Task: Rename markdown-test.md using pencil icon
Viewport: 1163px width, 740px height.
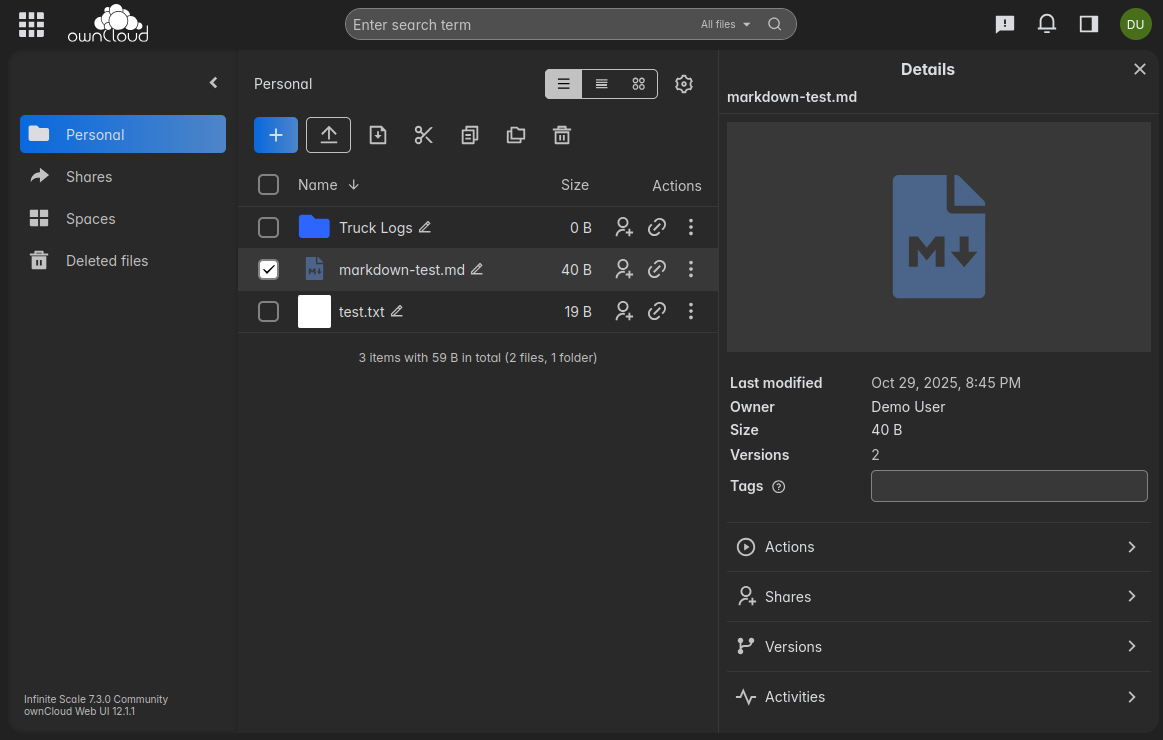Action: [477, 269]
